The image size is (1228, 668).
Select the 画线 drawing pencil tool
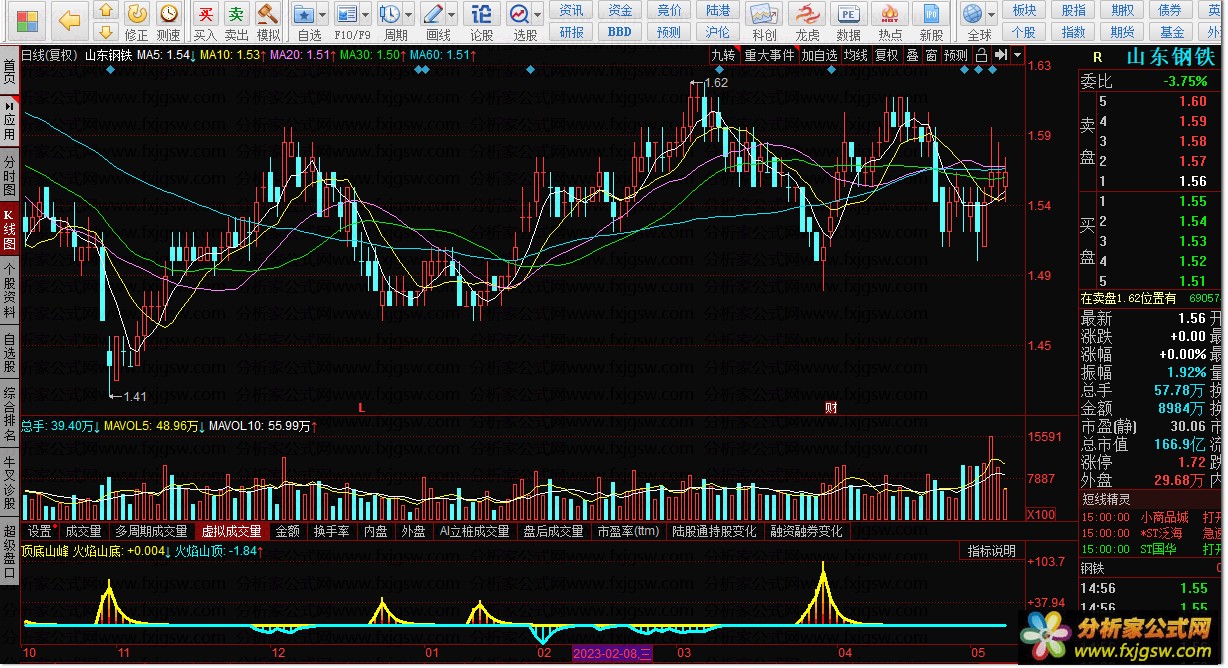(x=432, y=14)
